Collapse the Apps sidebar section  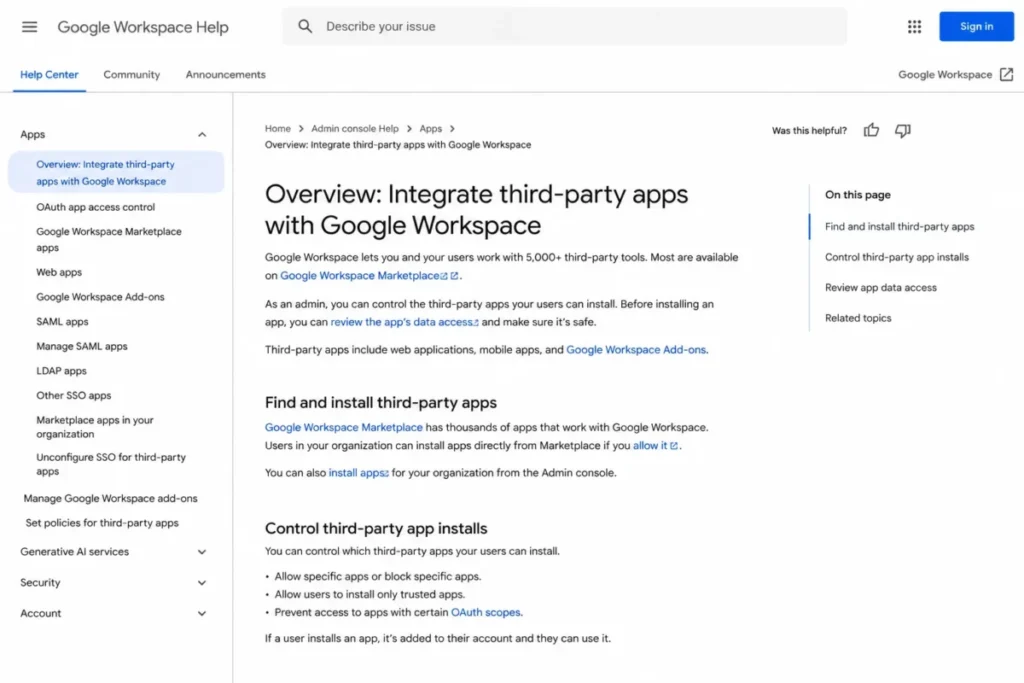[202, 135]
